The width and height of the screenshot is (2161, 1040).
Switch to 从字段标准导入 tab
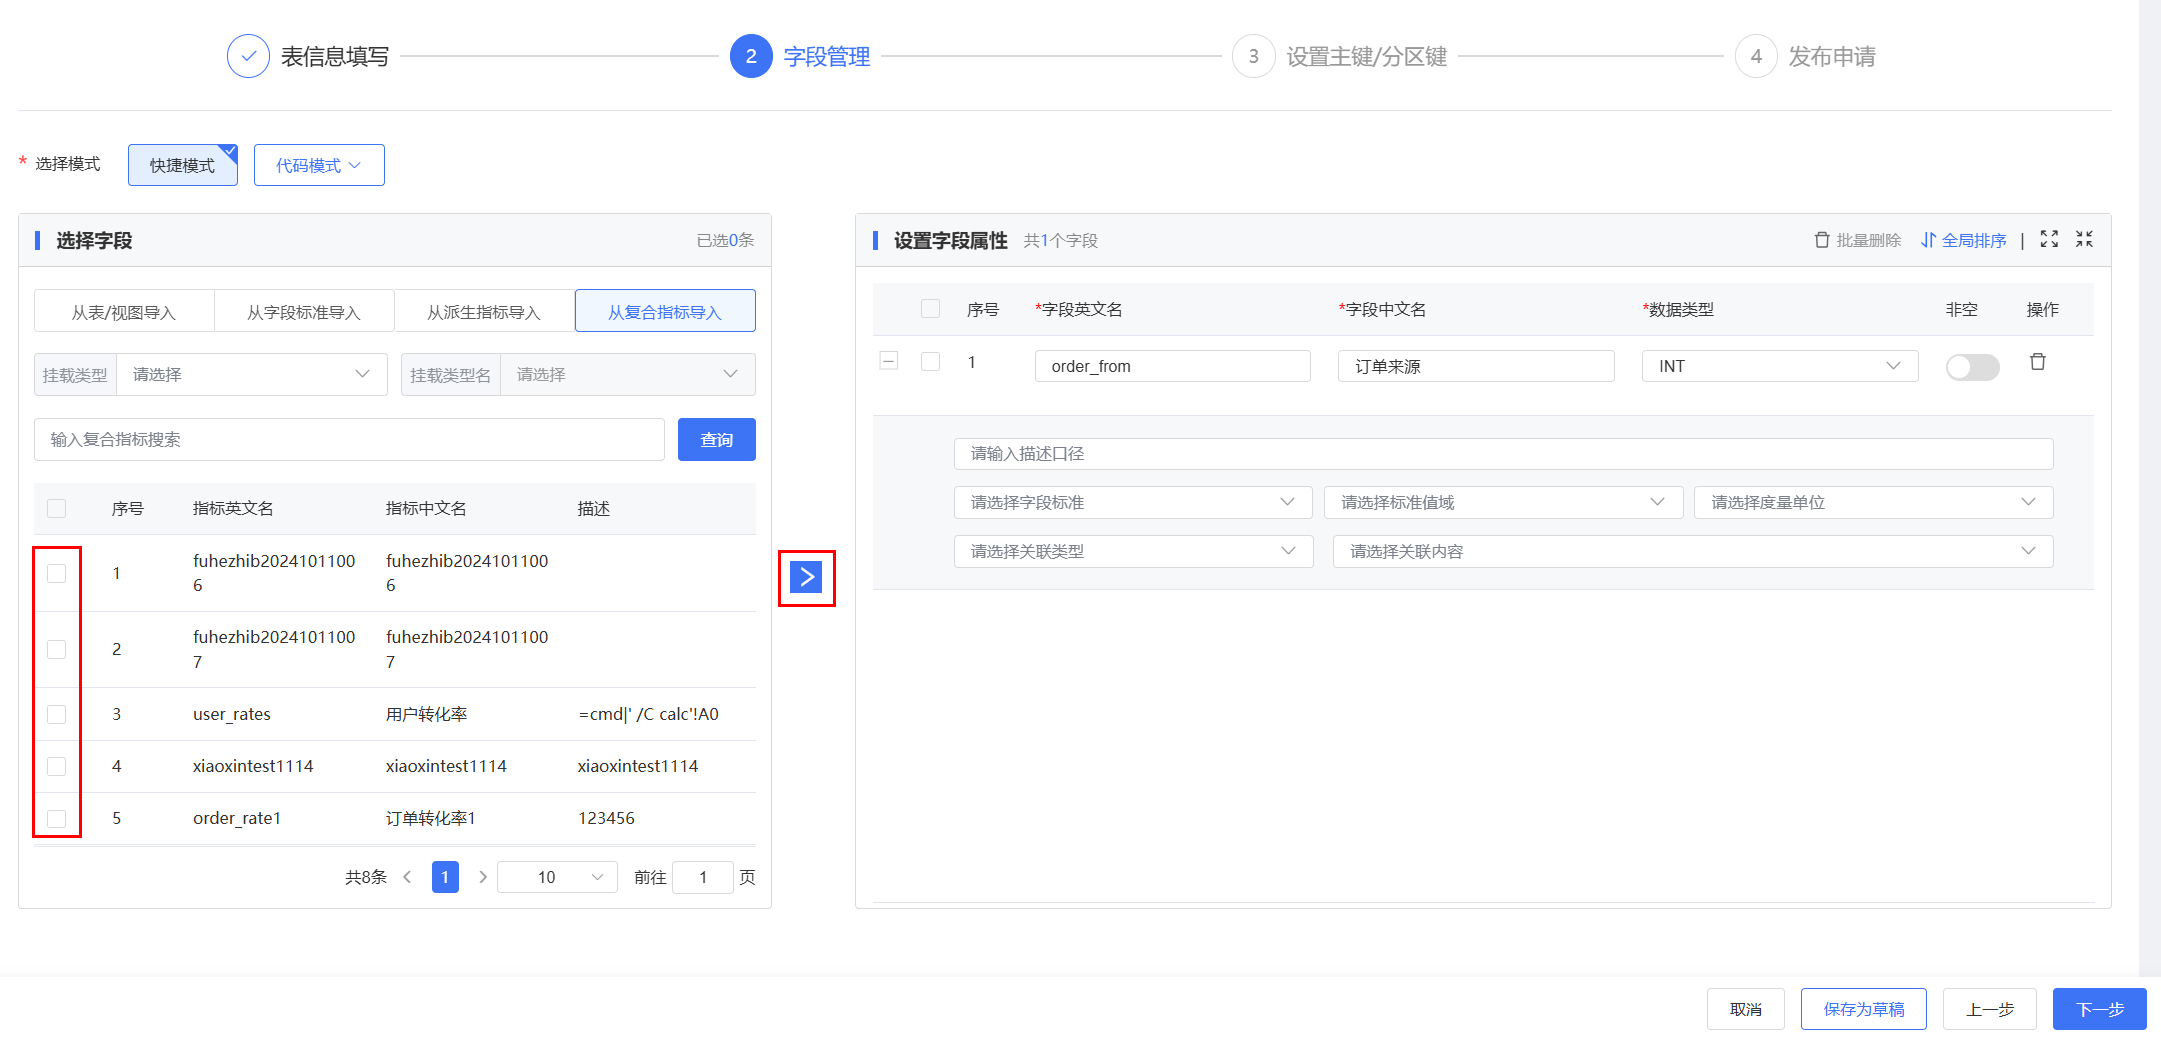(304, 312)
